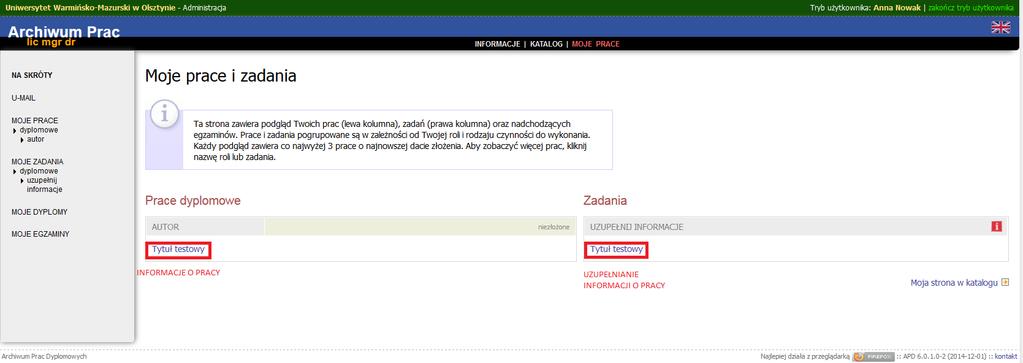Viewport: 1023px width, 363px height.
Task: Click zakończ tryb użytkownika link
Action: (971, 7)
